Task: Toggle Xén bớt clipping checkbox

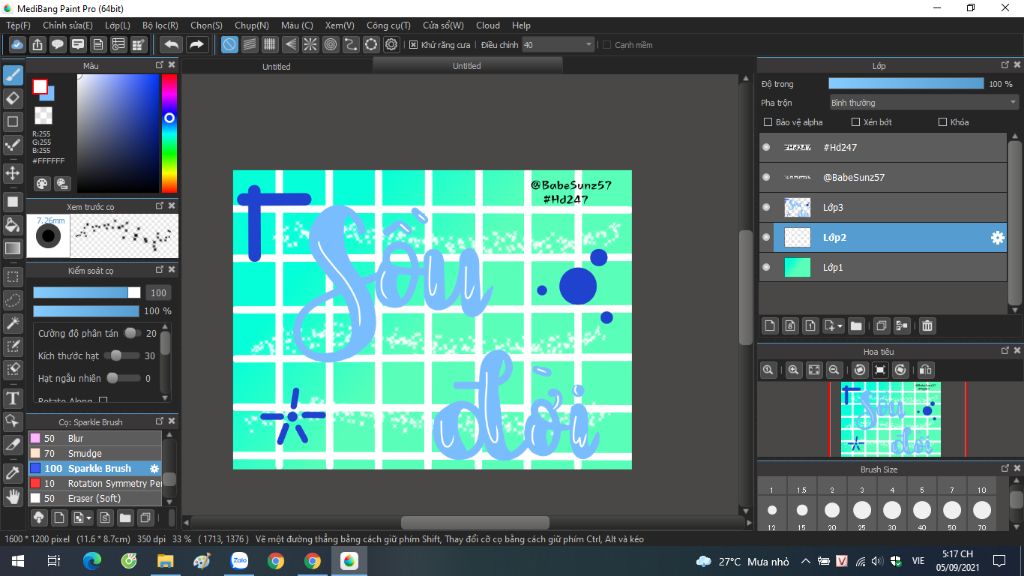Action: [x=856, y=122]
